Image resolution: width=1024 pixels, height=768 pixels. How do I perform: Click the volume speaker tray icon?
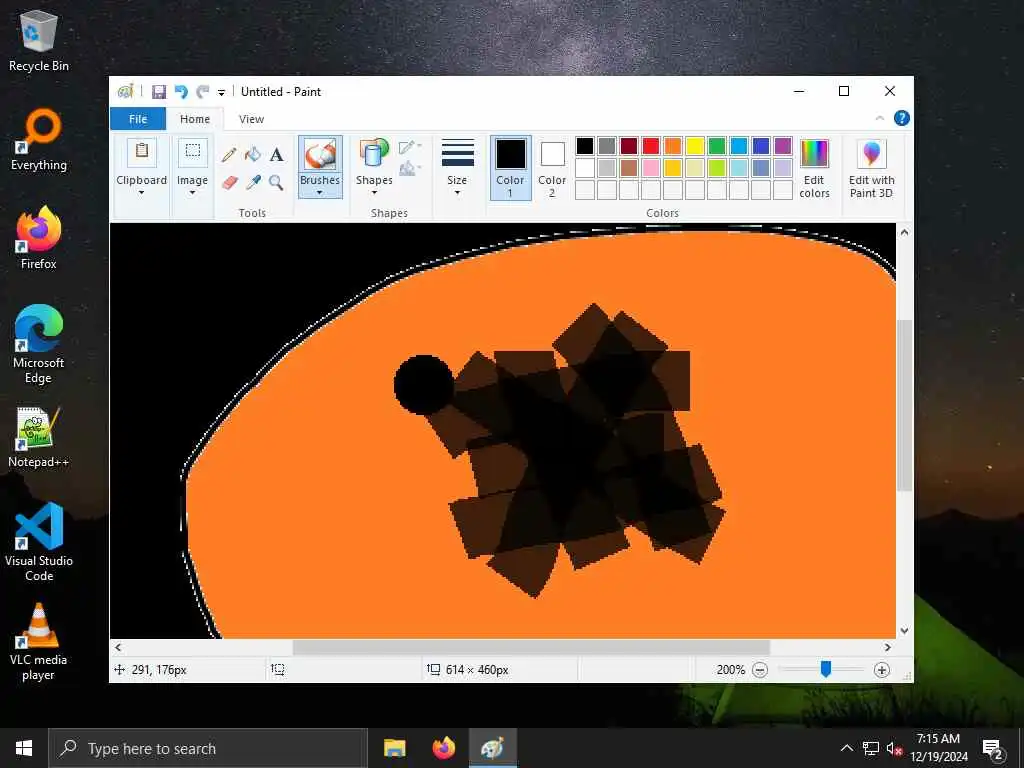(893, 748)
